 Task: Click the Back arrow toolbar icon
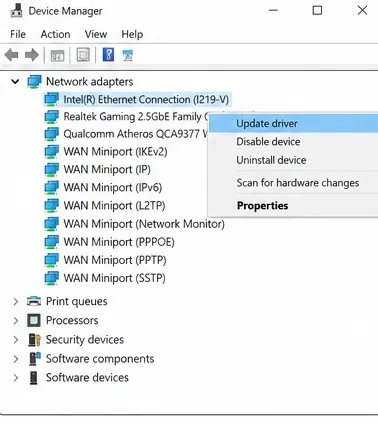pos(11,55)
